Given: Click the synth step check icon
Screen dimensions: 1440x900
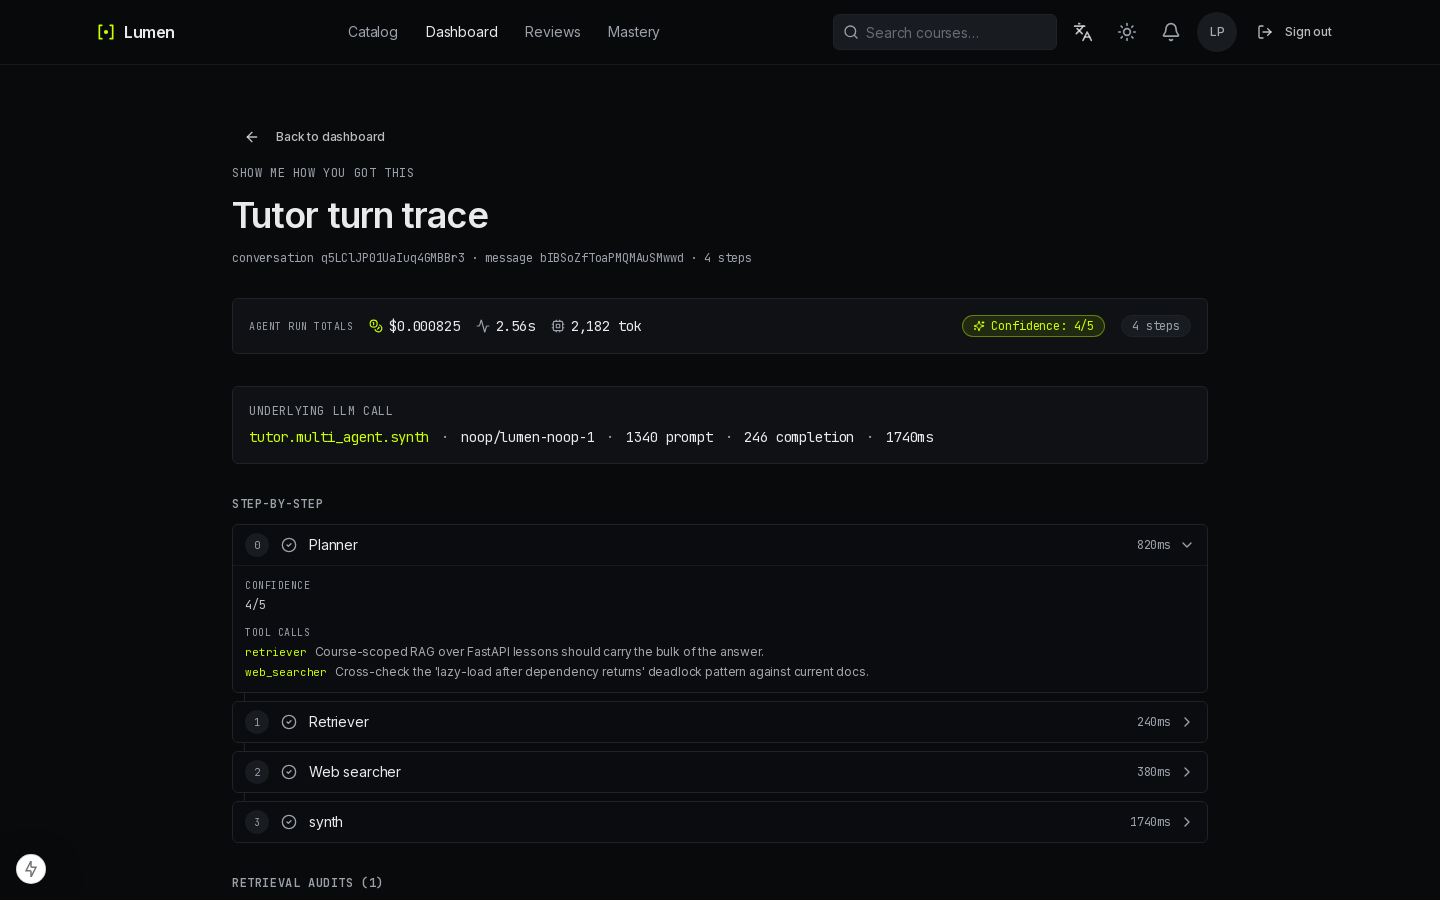Looking at the screenshot, I should (289, 822).
